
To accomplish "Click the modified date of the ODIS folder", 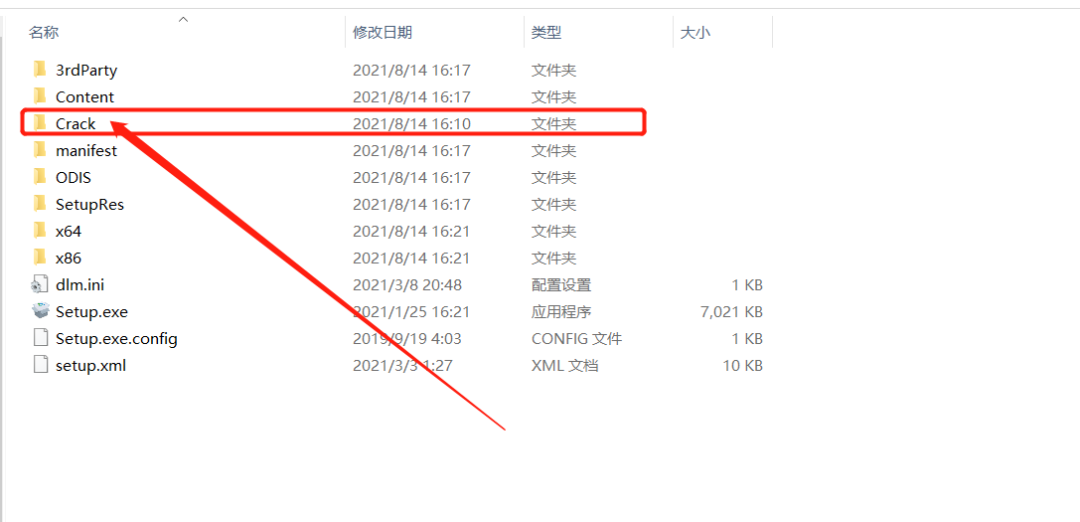I will (411, 178).
